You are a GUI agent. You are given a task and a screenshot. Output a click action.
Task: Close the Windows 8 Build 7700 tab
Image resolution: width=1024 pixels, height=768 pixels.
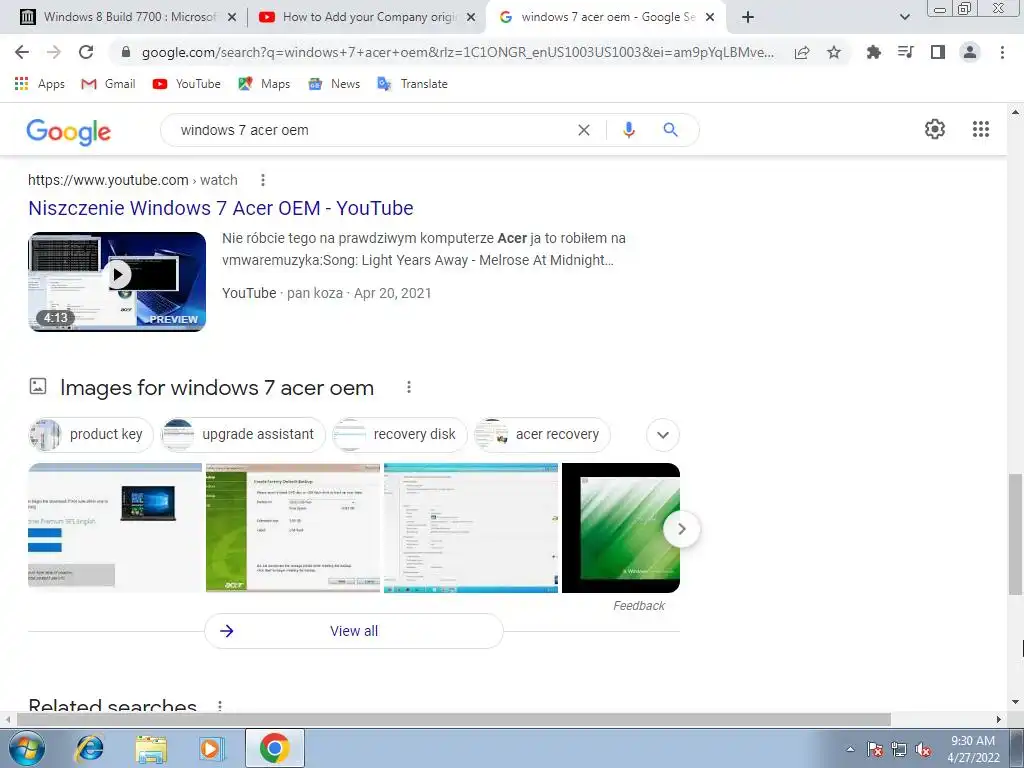[231, 17]
